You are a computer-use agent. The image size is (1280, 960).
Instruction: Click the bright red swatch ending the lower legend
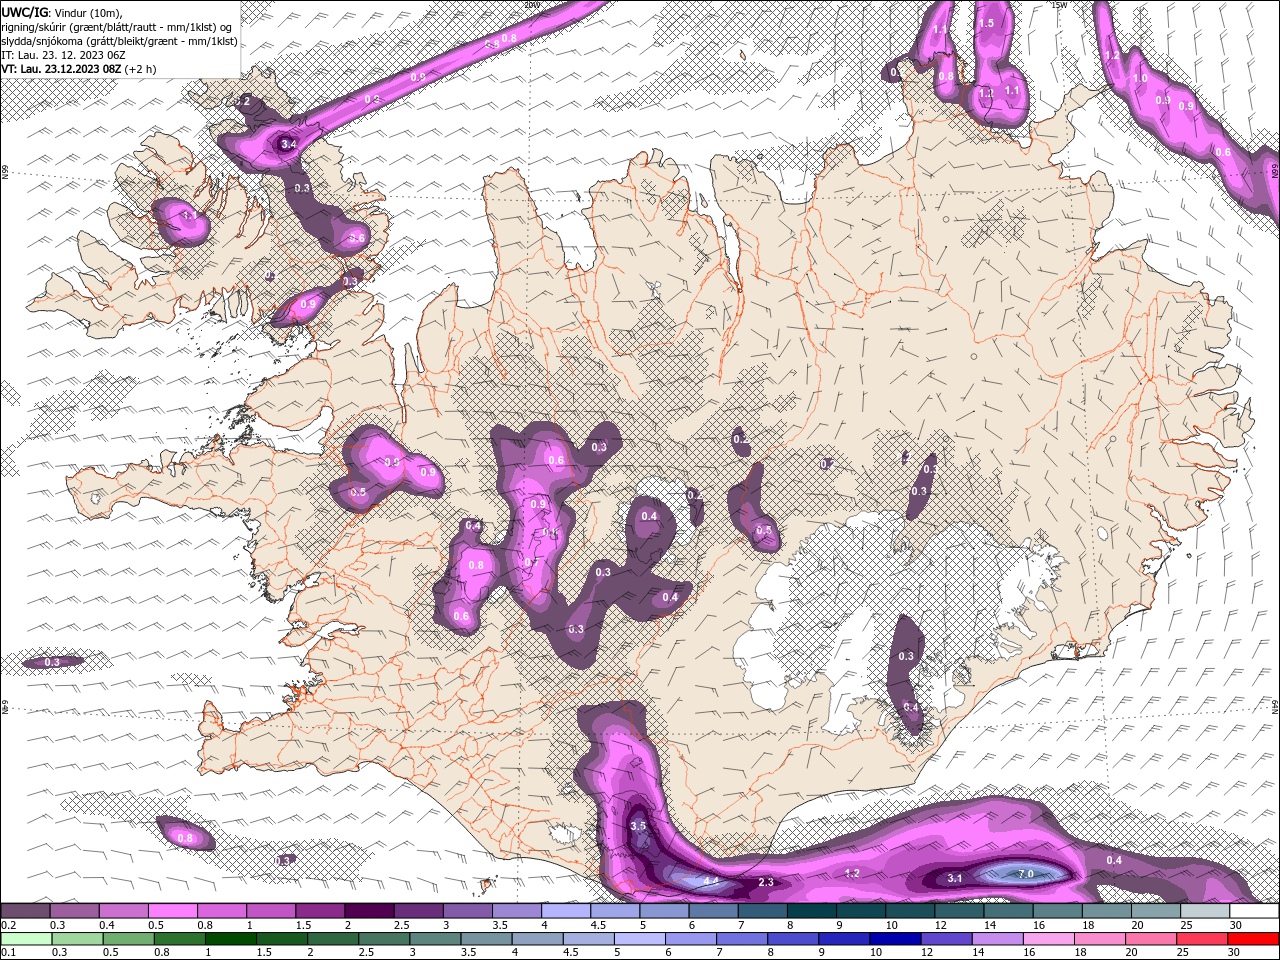(1254, 939)
